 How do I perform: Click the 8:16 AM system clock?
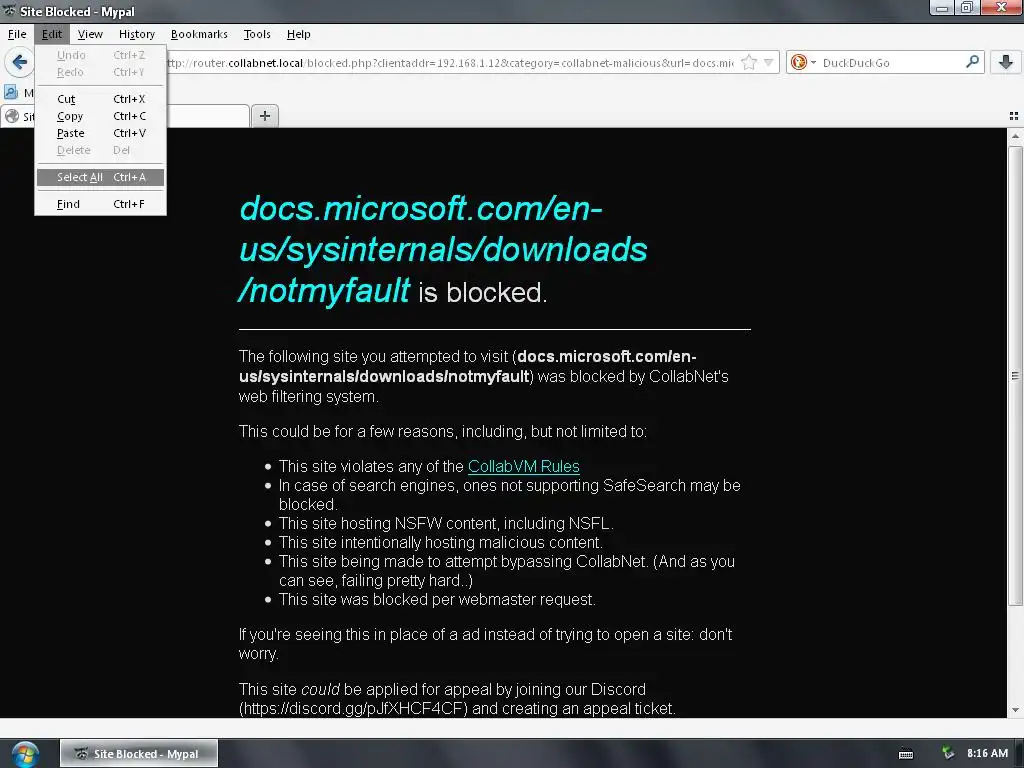[987, 753]
